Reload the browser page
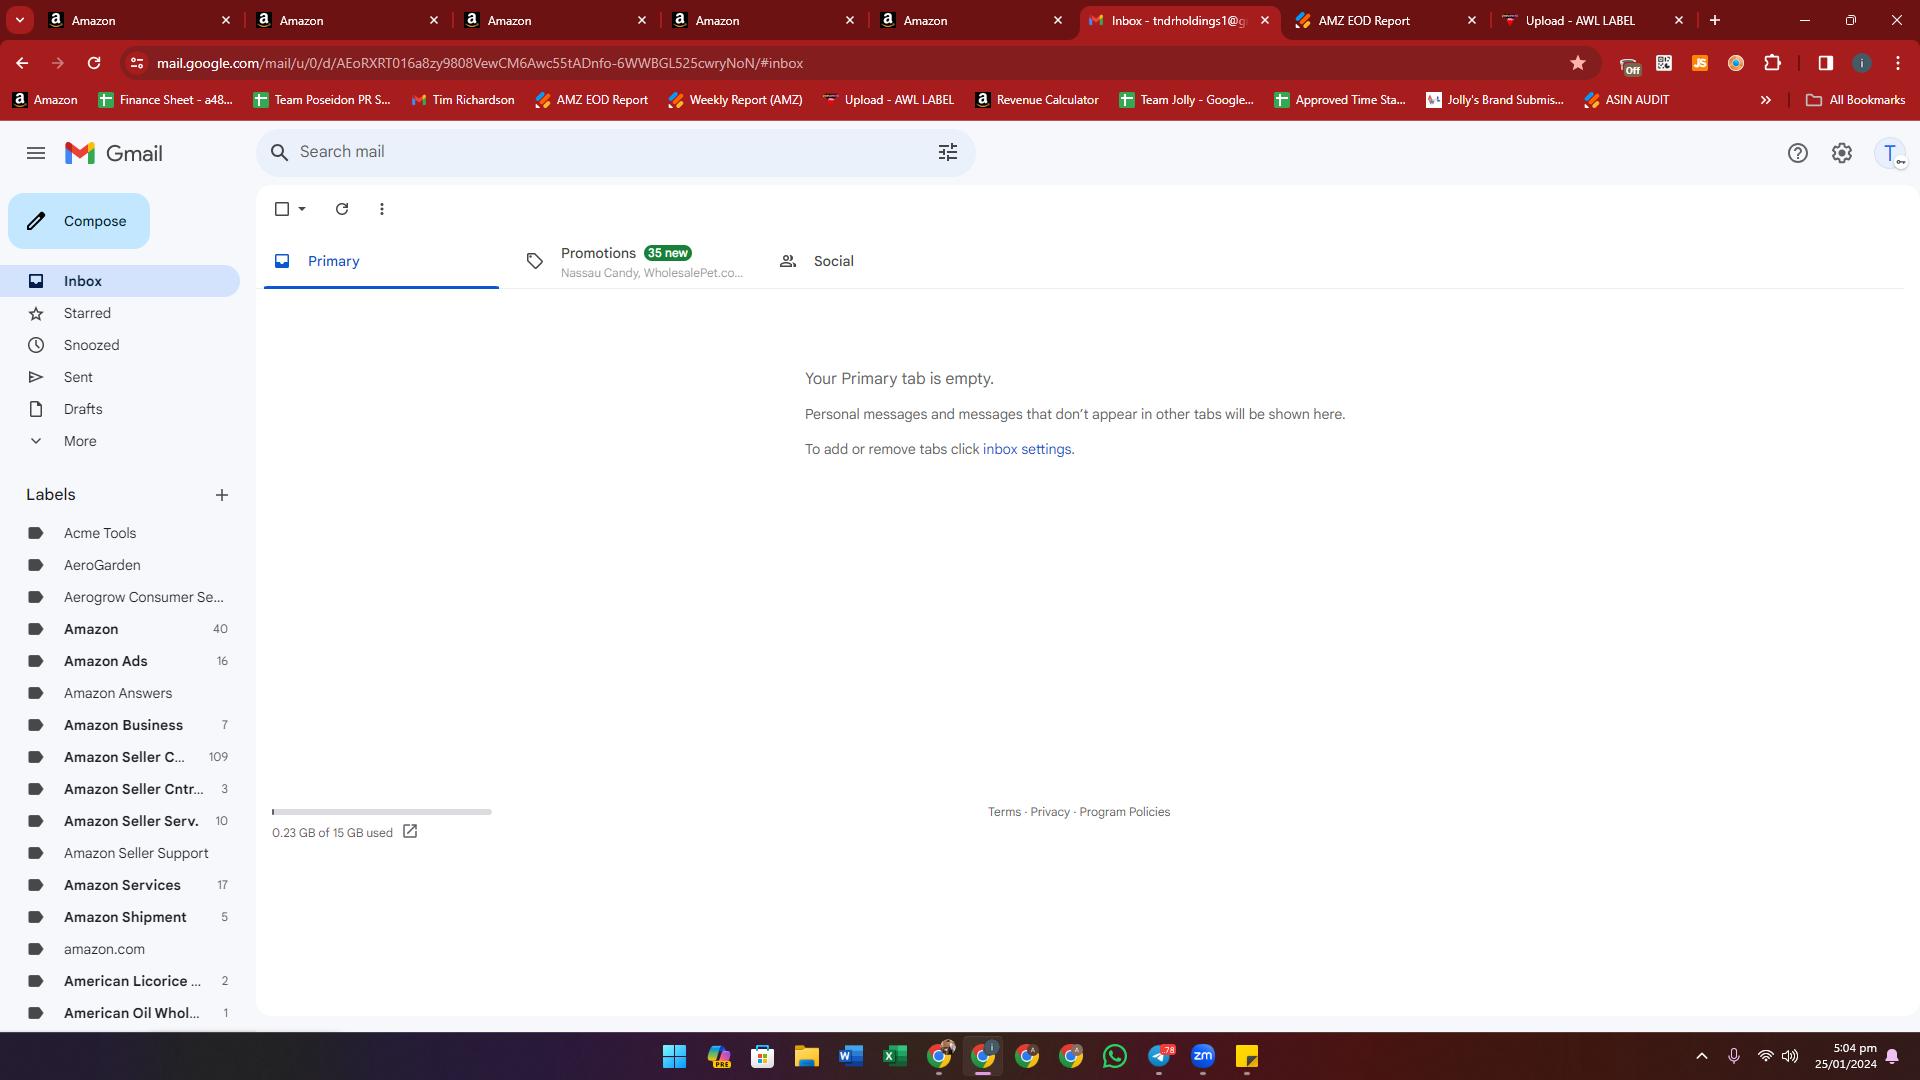The height and width of the screenshot is (1080, 1920). click(x=94, y=63)
